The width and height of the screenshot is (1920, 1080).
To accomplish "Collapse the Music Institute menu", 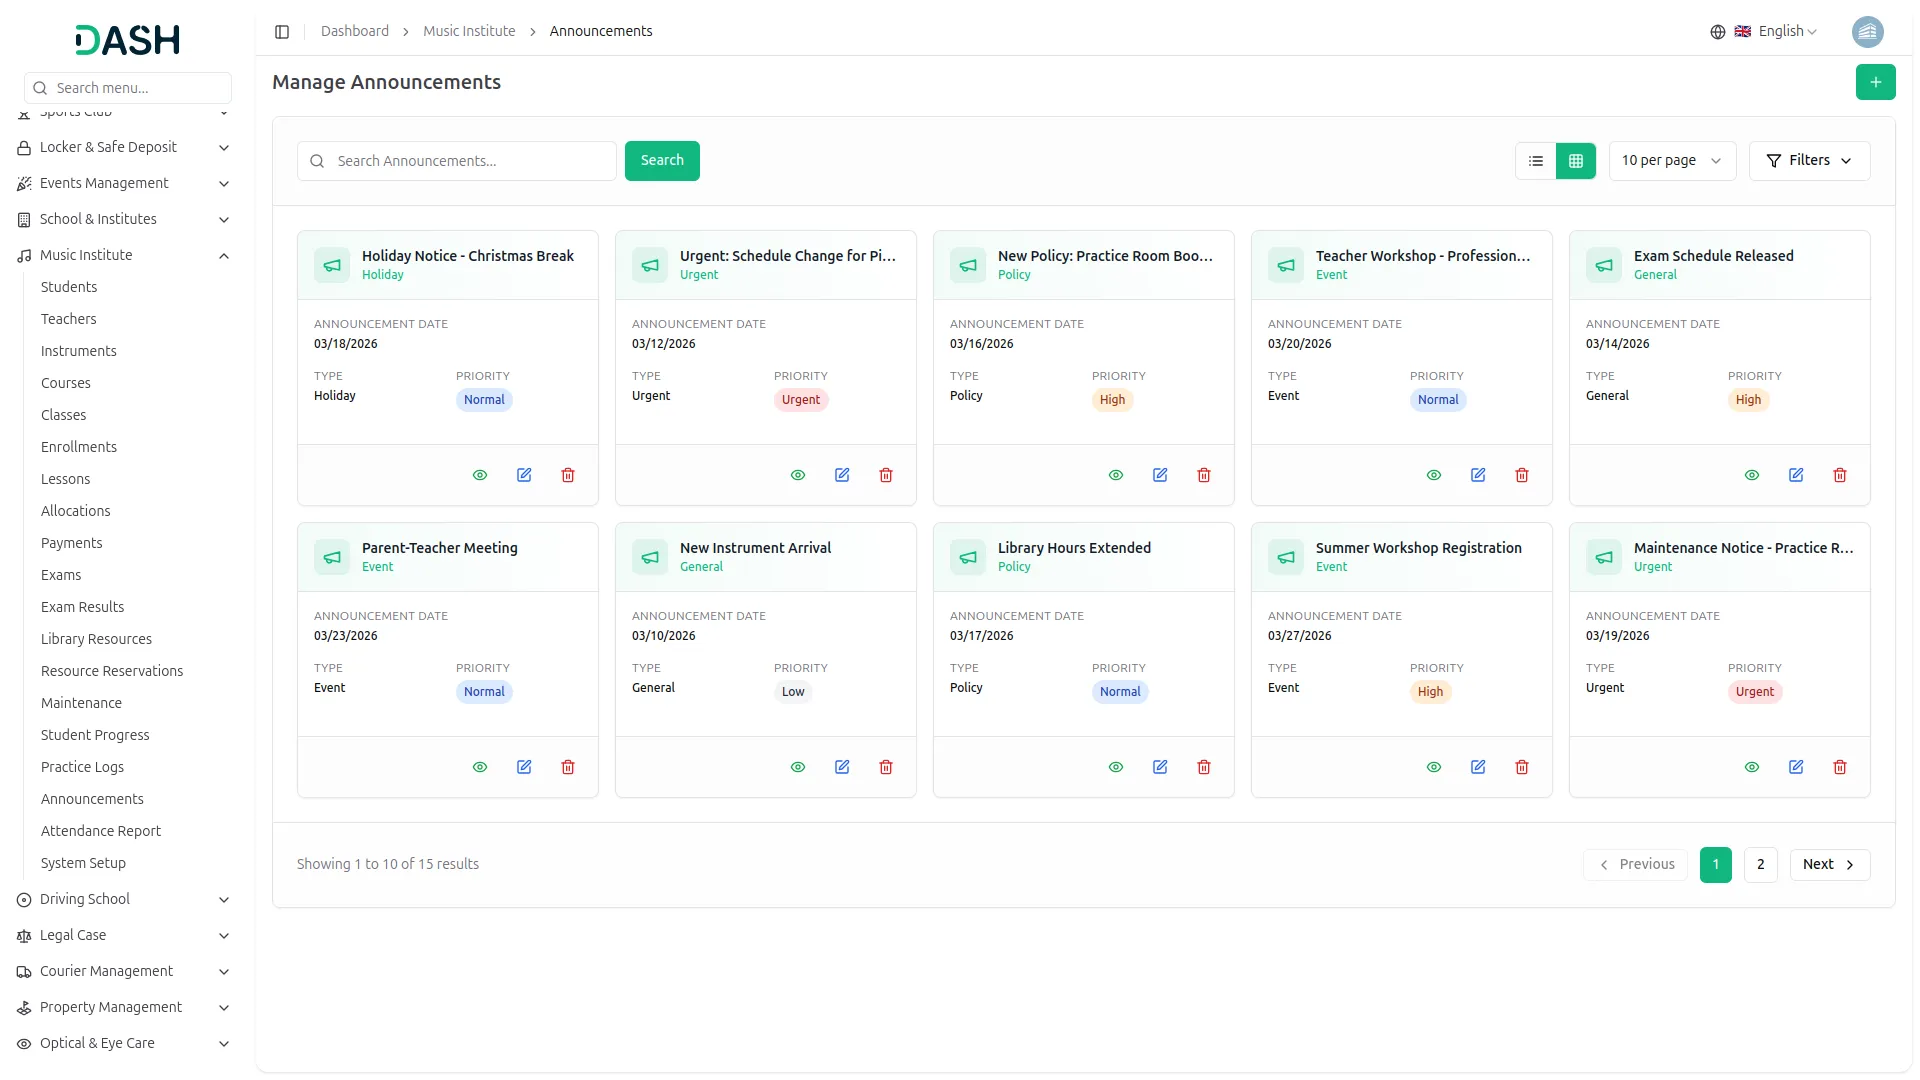I will [224, 256].
